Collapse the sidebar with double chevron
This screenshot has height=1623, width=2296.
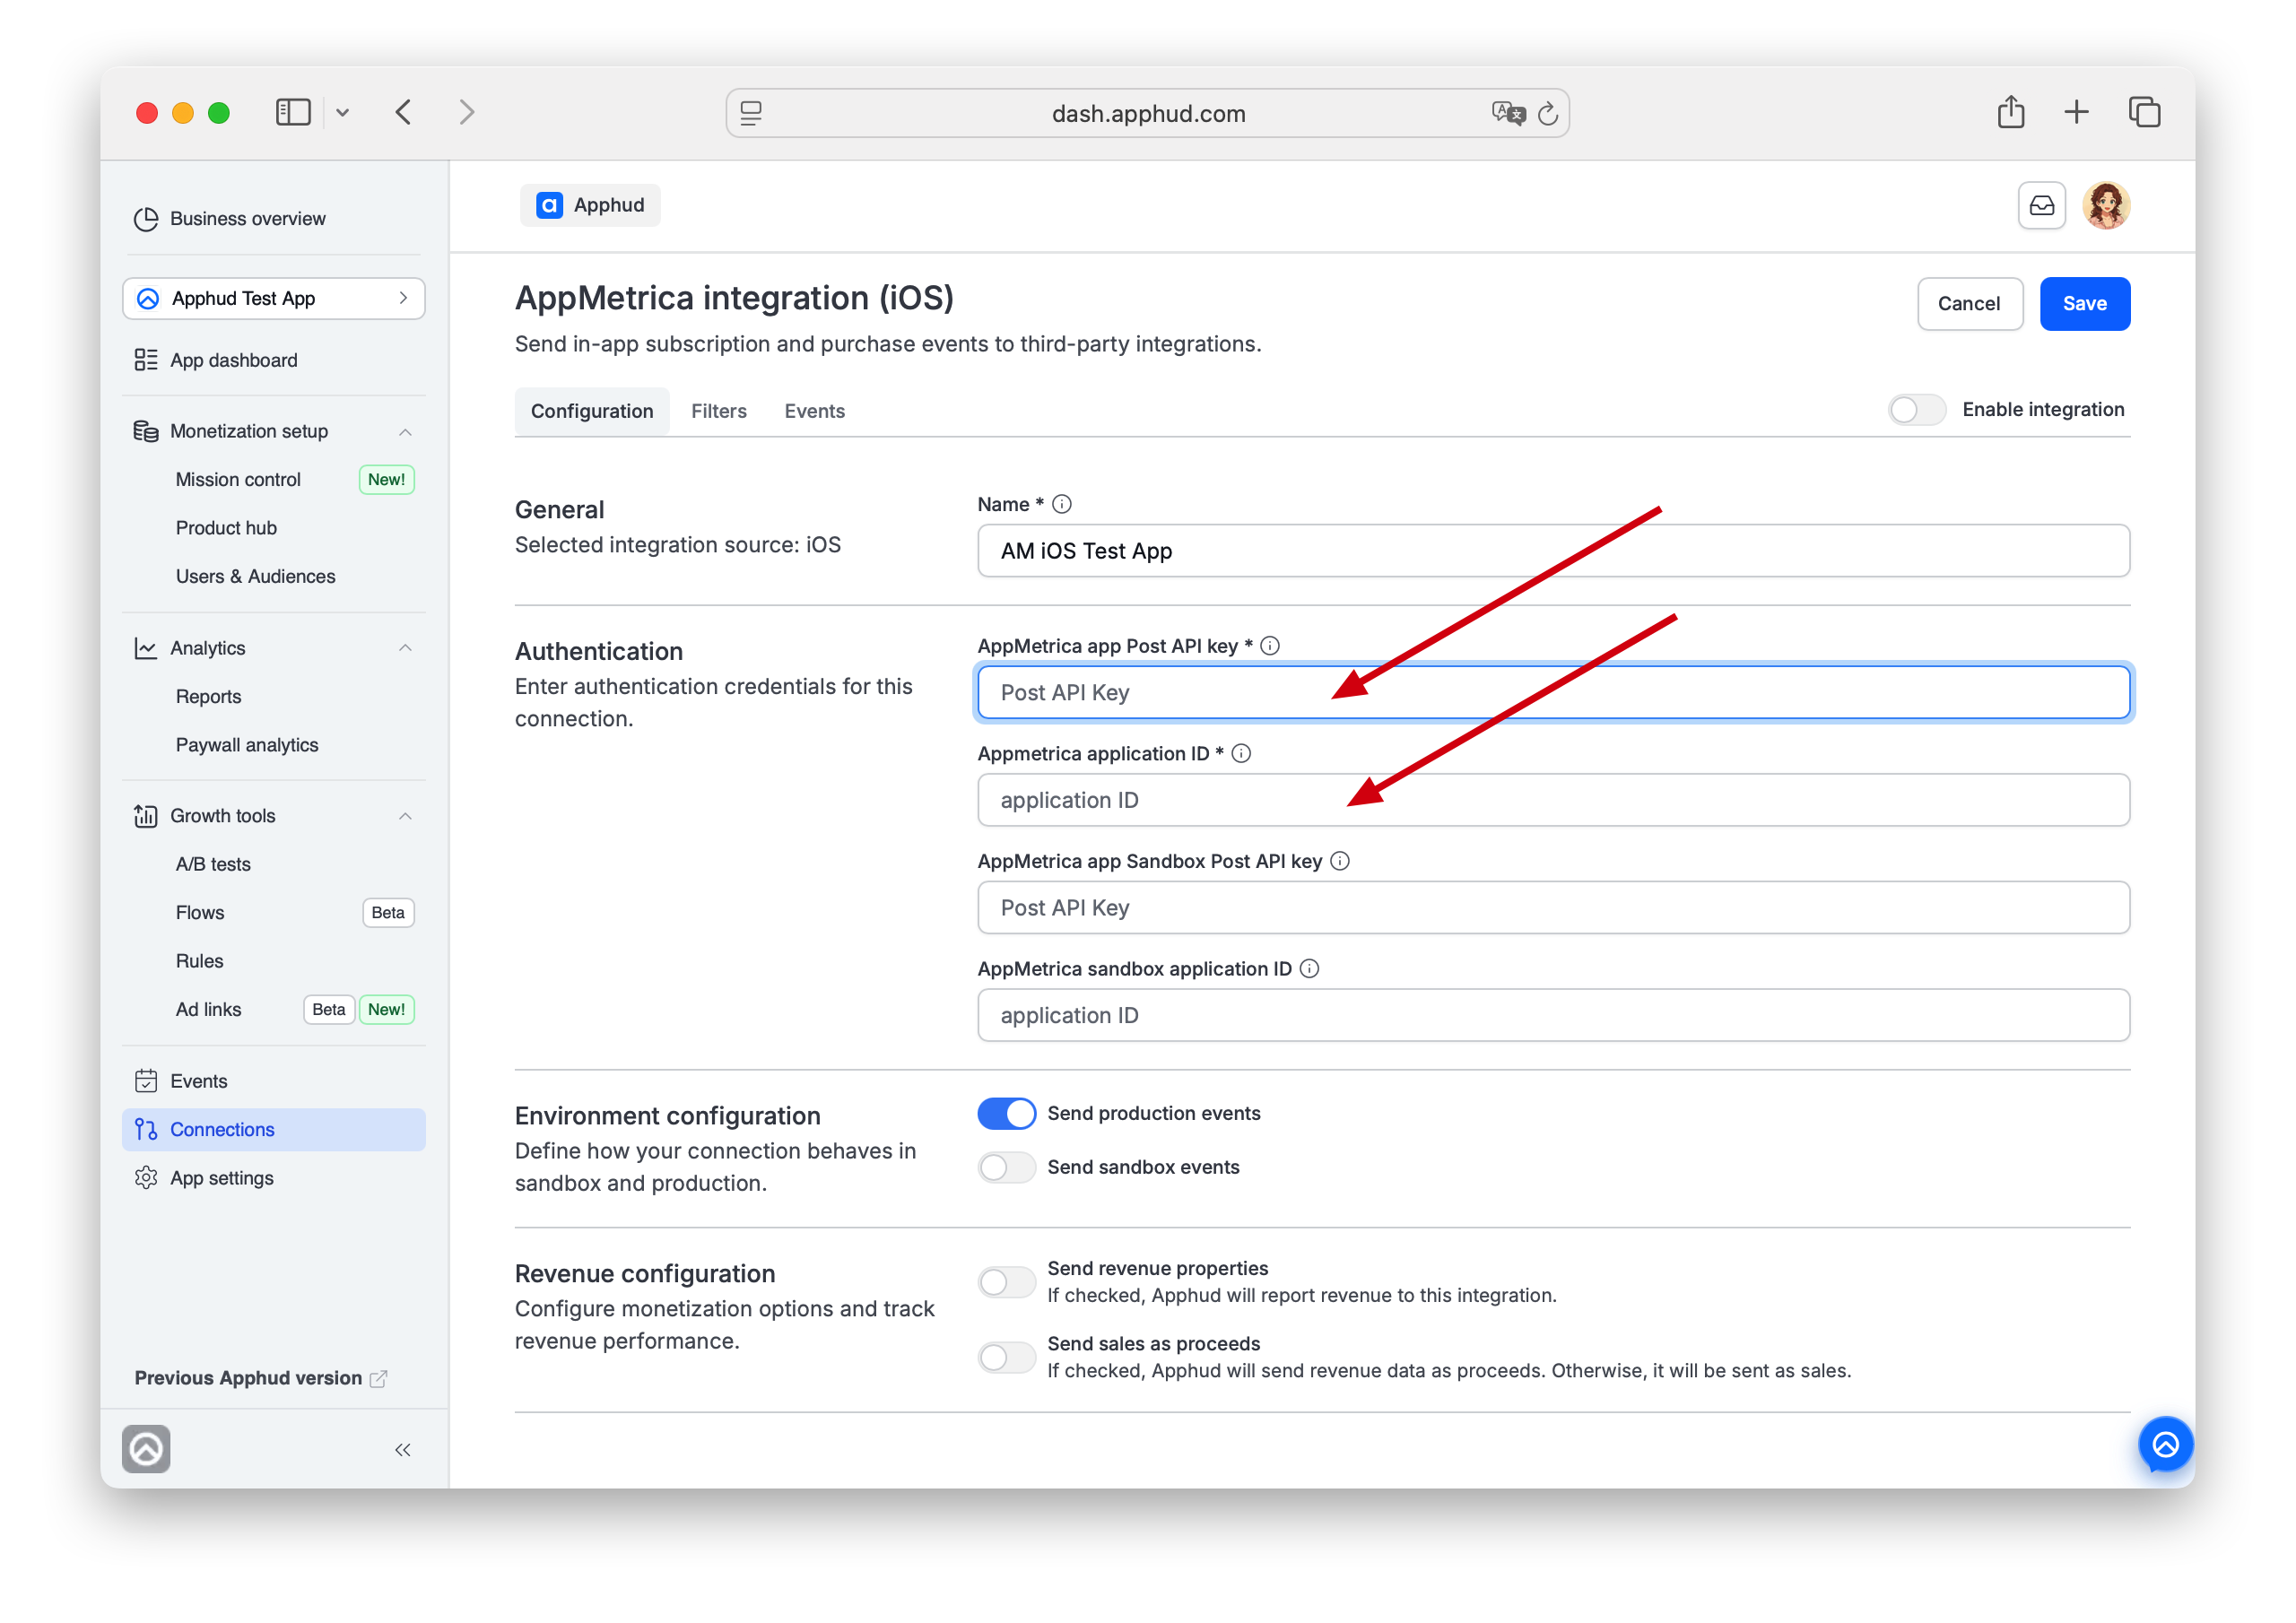(x=403, y=1450)
